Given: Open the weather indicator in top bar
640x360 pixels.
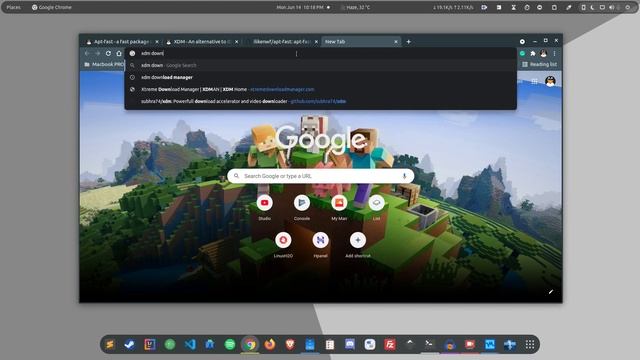Looking at the screenshot, I should click(356, 7).
